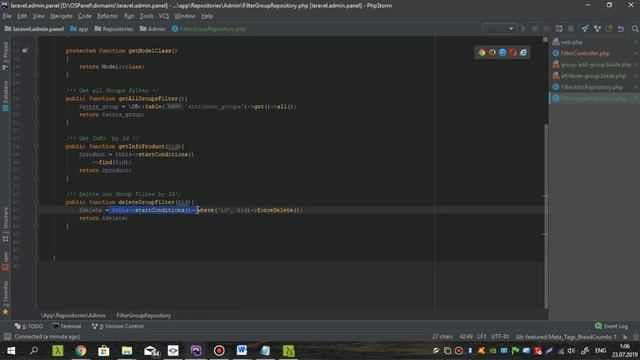The height and width of the screenshot is (360, 640).
Task: Open the Favorites tool window stripe
Action: pos(5,298)
